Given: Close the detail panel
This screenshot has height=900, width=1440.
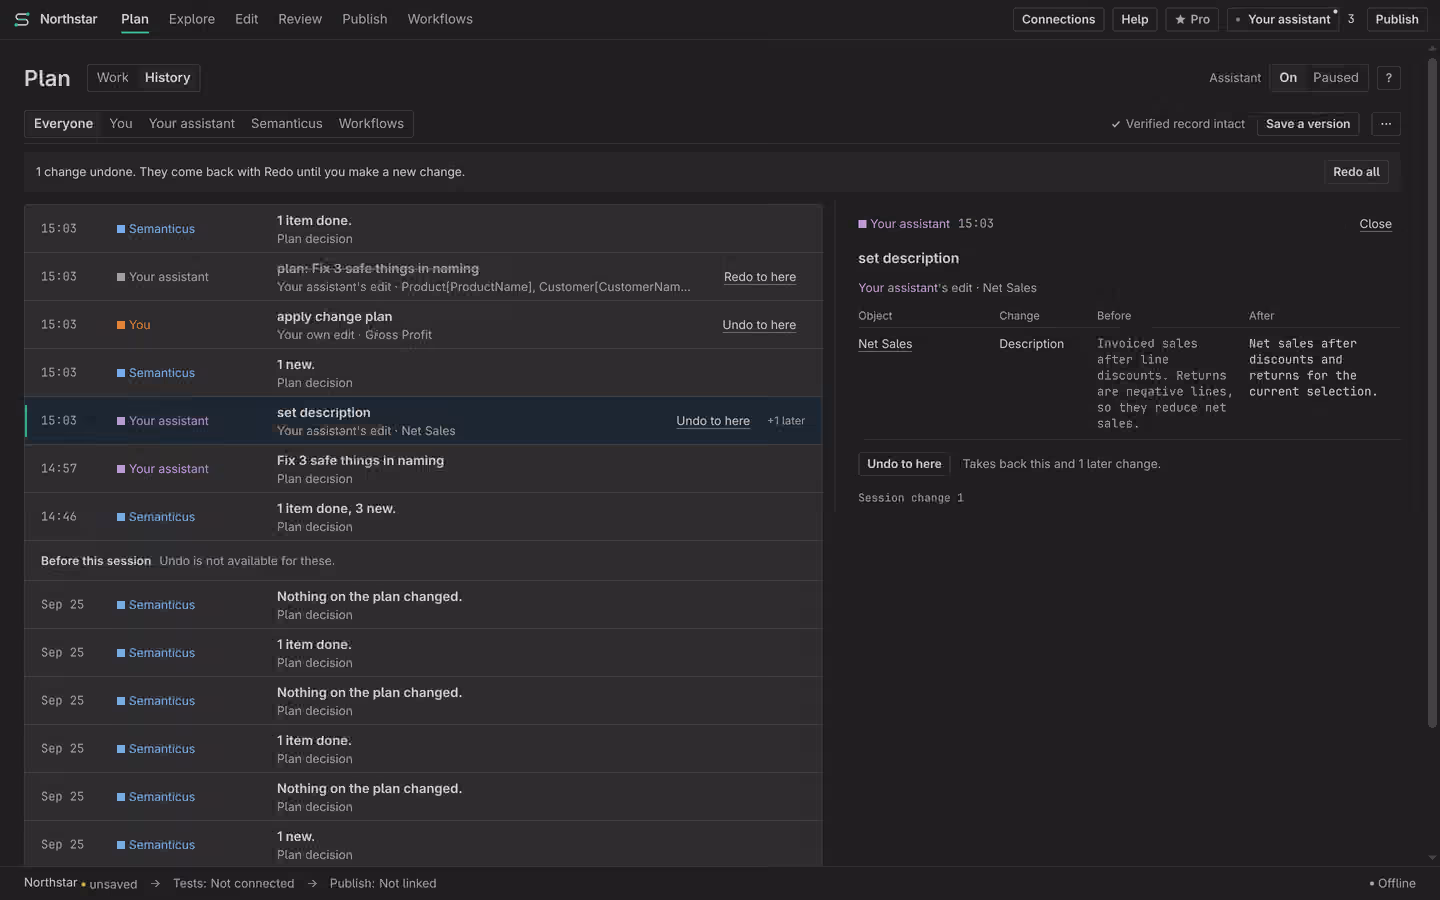Looking at the screenshot, I should (1375, 224).
